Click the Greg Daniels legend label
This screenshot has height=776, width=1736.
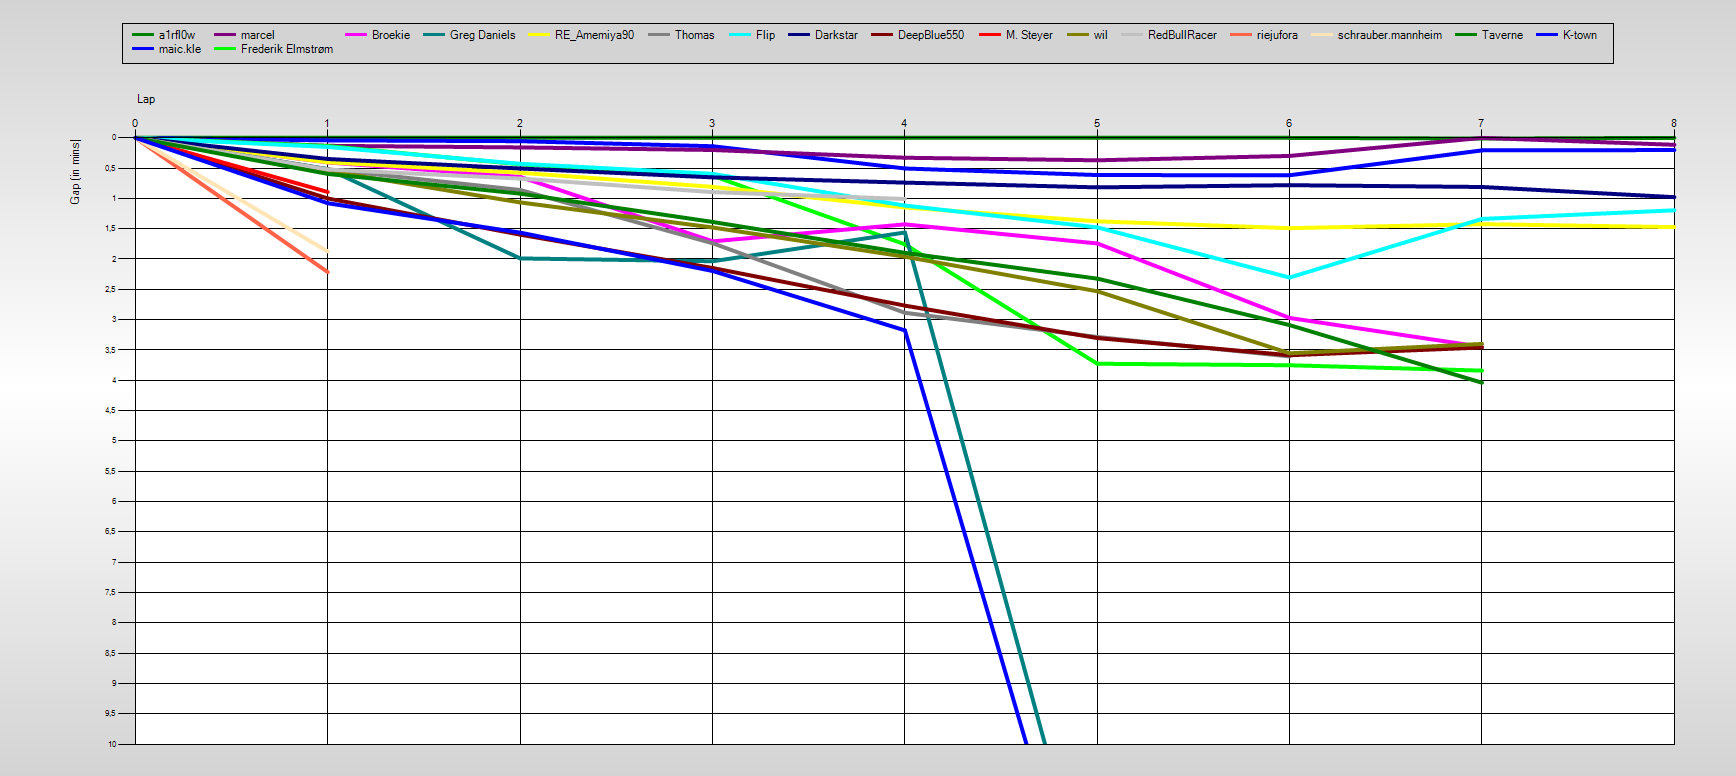click(x=482, y=35)
